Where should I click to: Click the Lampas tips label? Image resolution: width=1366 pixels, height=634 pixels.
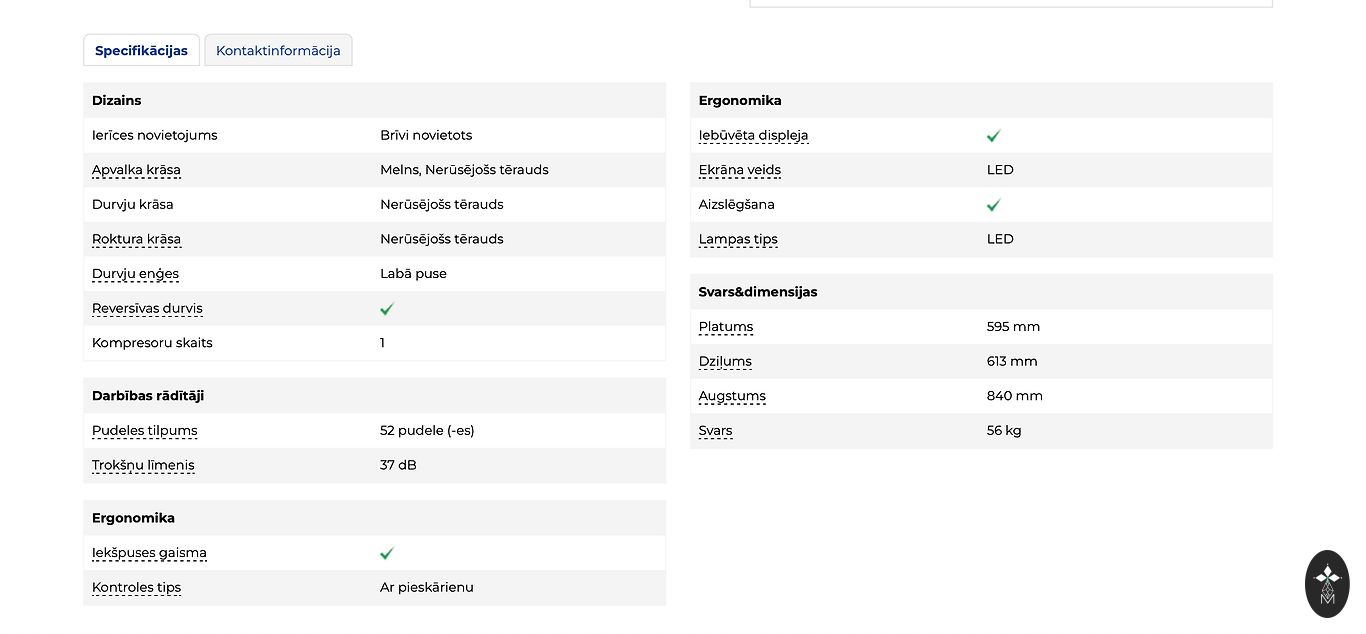(738, 239)
